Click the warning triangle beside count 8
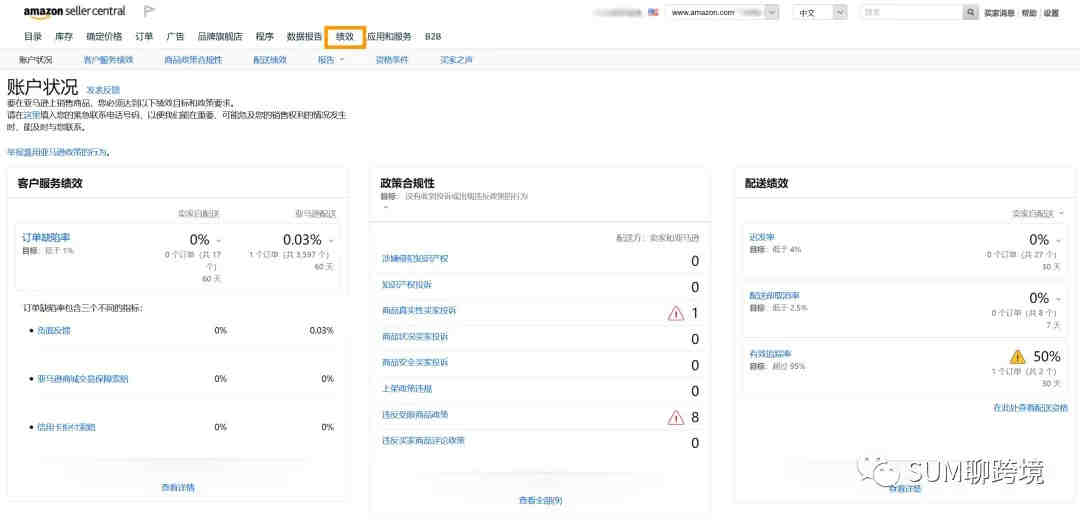The height and width of the screenshot is (520, 1080). tap(676, 417)
